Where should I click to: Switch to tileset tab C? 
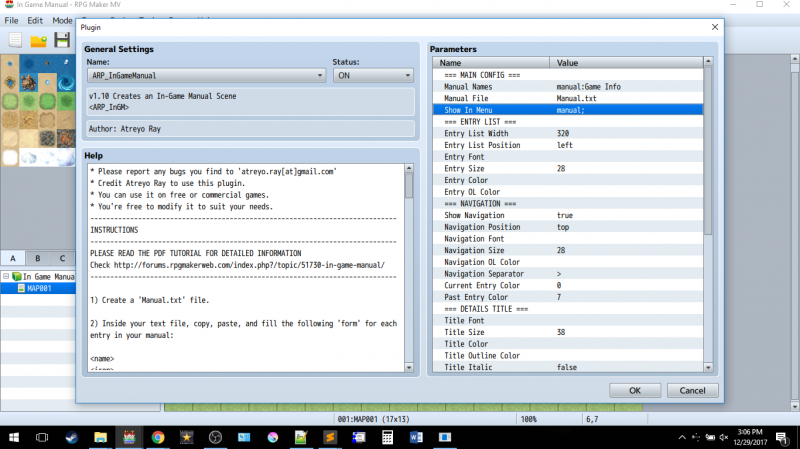pyautogui.click(x=62, y=258)
